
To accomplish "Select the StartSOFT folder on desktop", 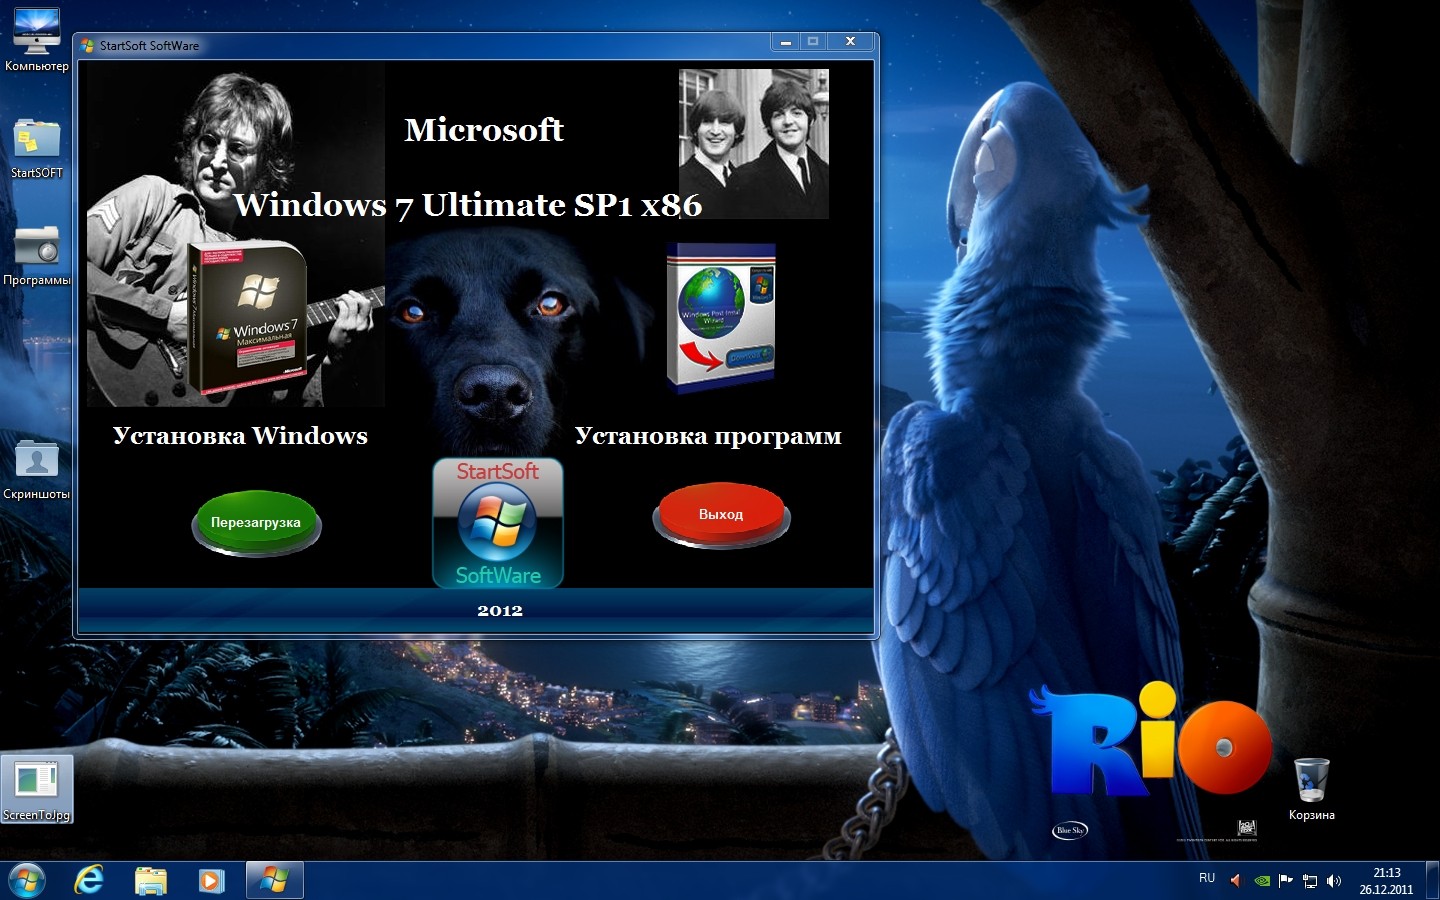I will tap(37, 148).
